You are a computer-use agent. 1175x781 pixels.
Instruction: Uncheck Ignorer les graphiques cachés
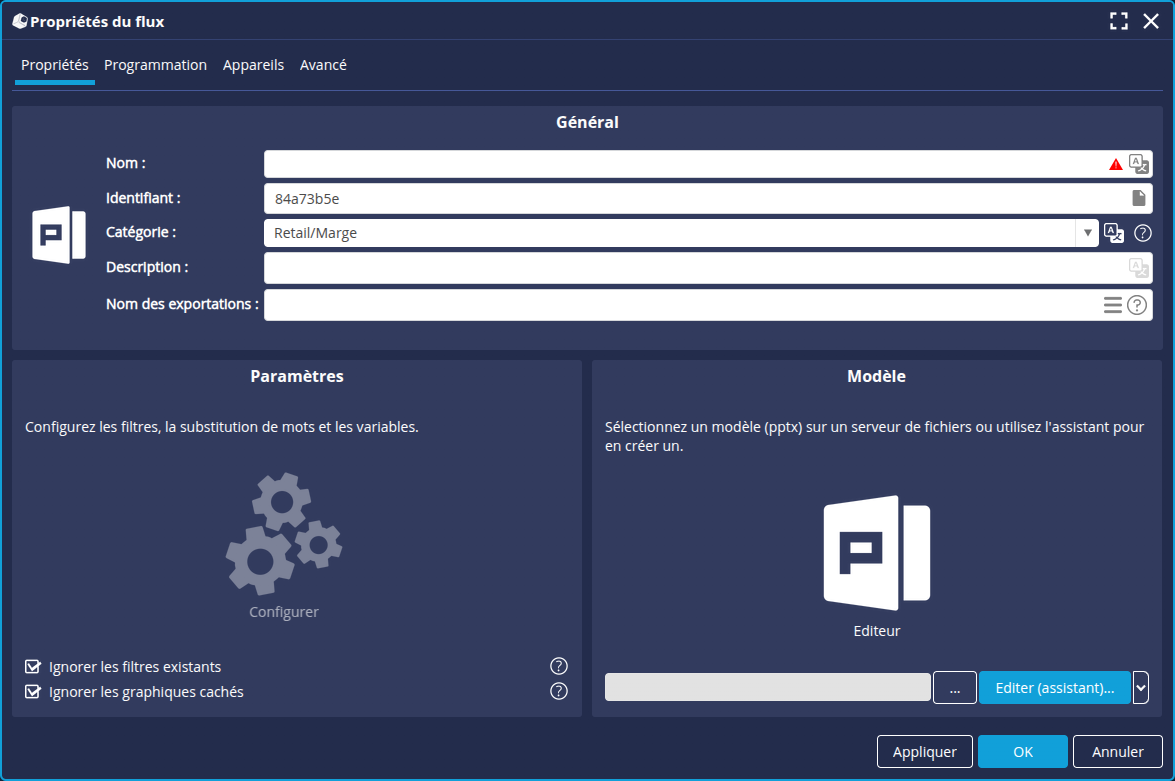coord(33,692)
